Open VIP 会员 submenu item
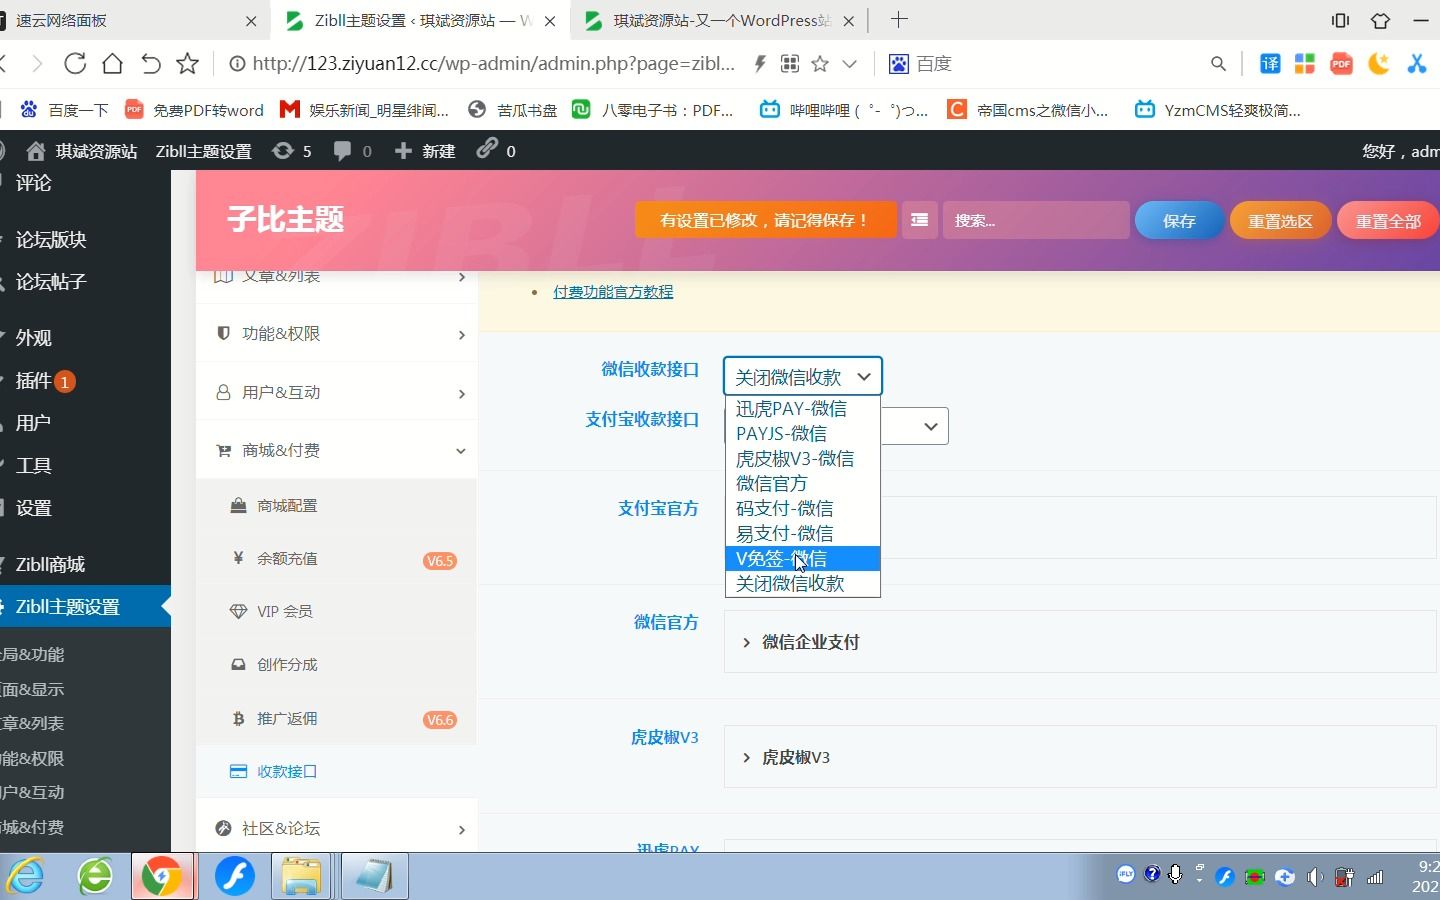This screenshot has width=1440, height=900. click(x=337, y=612)
